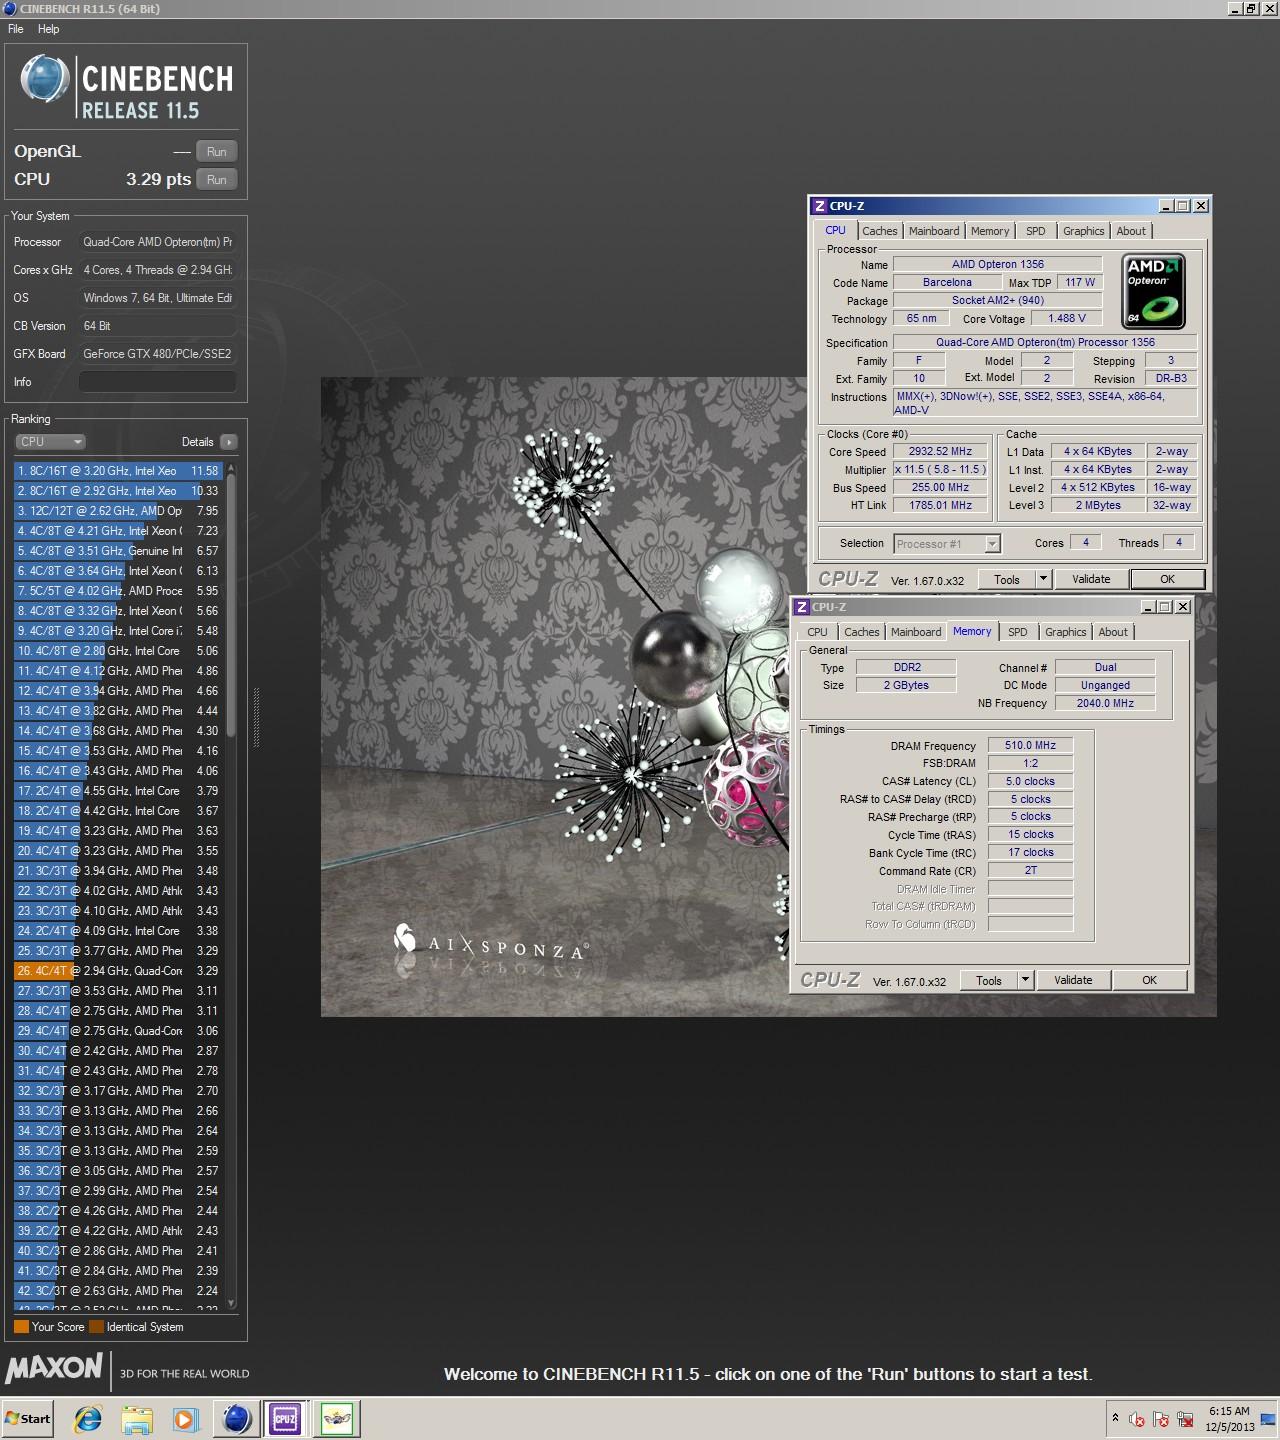Run the CPU benchmark
The width and height of the screenshot is (1280, 1440).
217,179
